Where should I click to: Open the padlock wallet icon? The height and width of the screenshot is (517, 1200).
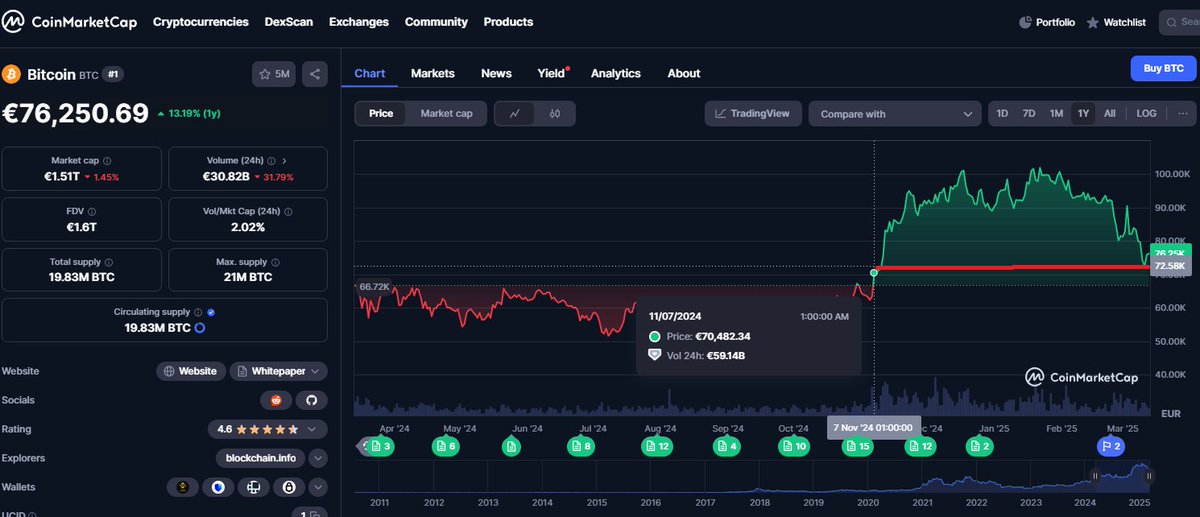point(288,487)
